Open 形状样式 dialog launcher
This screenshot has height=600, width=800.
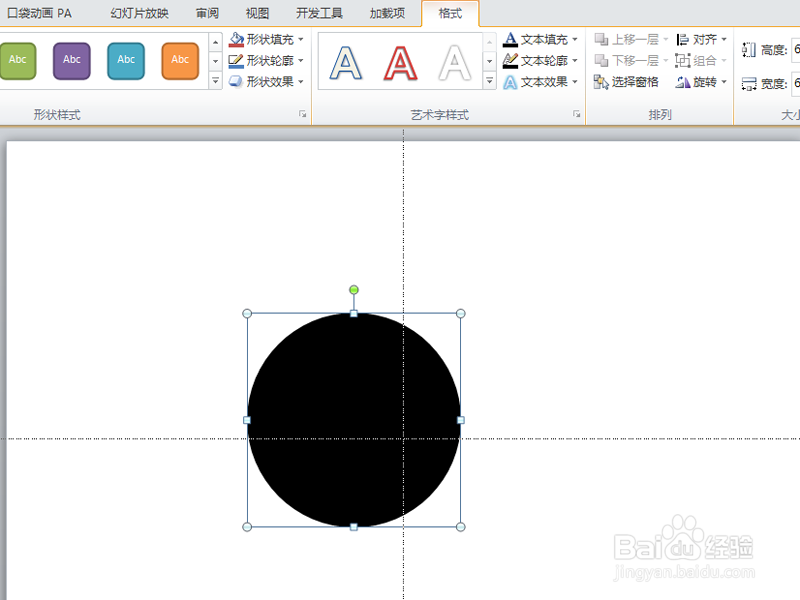[303, 114]
